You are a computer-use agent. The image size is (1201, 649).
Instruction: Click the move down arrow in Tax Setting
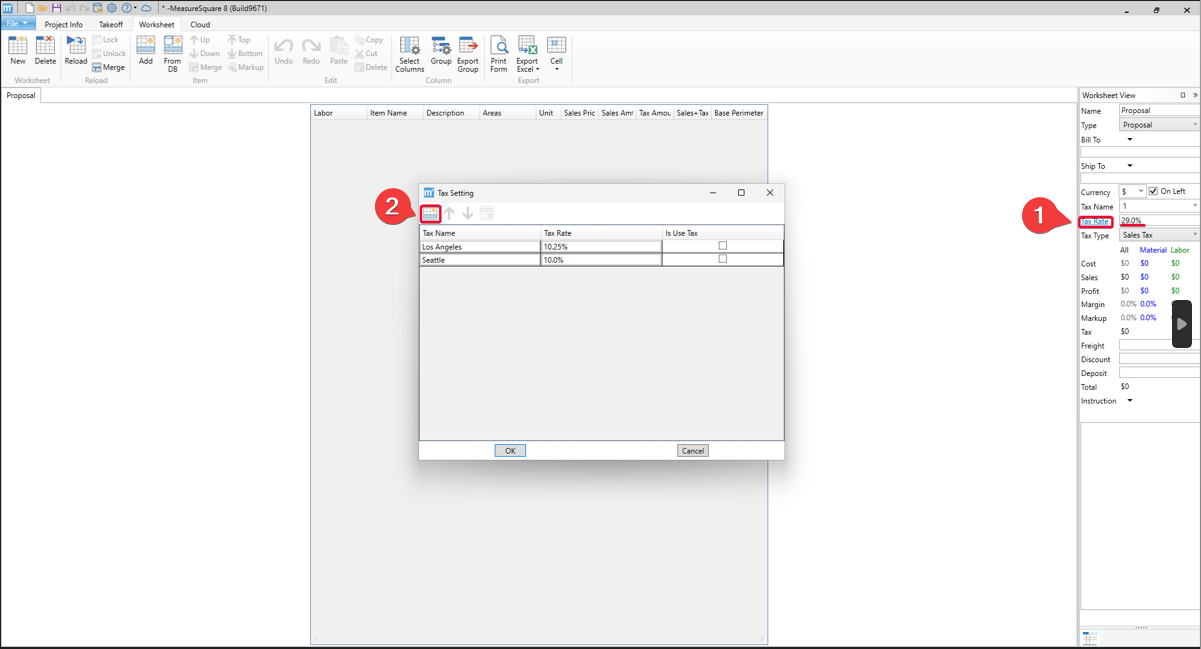(x=467, y=213)
